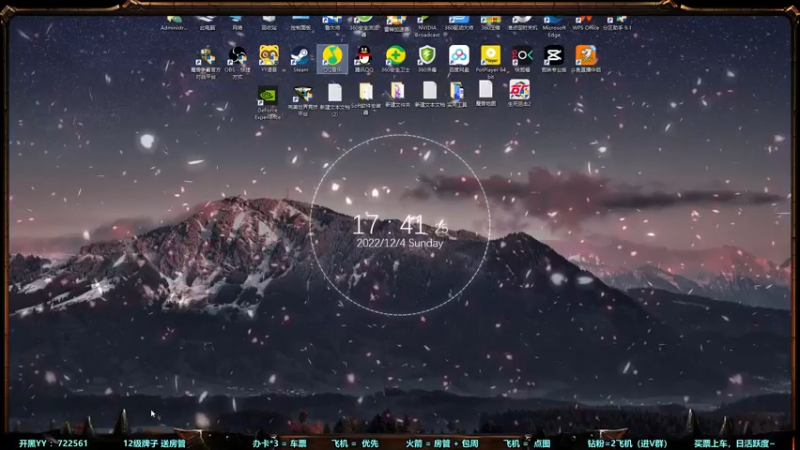Open the 此电脑 desktop icon
This screenshot has width=800, height=450.
tap(207, 23)
